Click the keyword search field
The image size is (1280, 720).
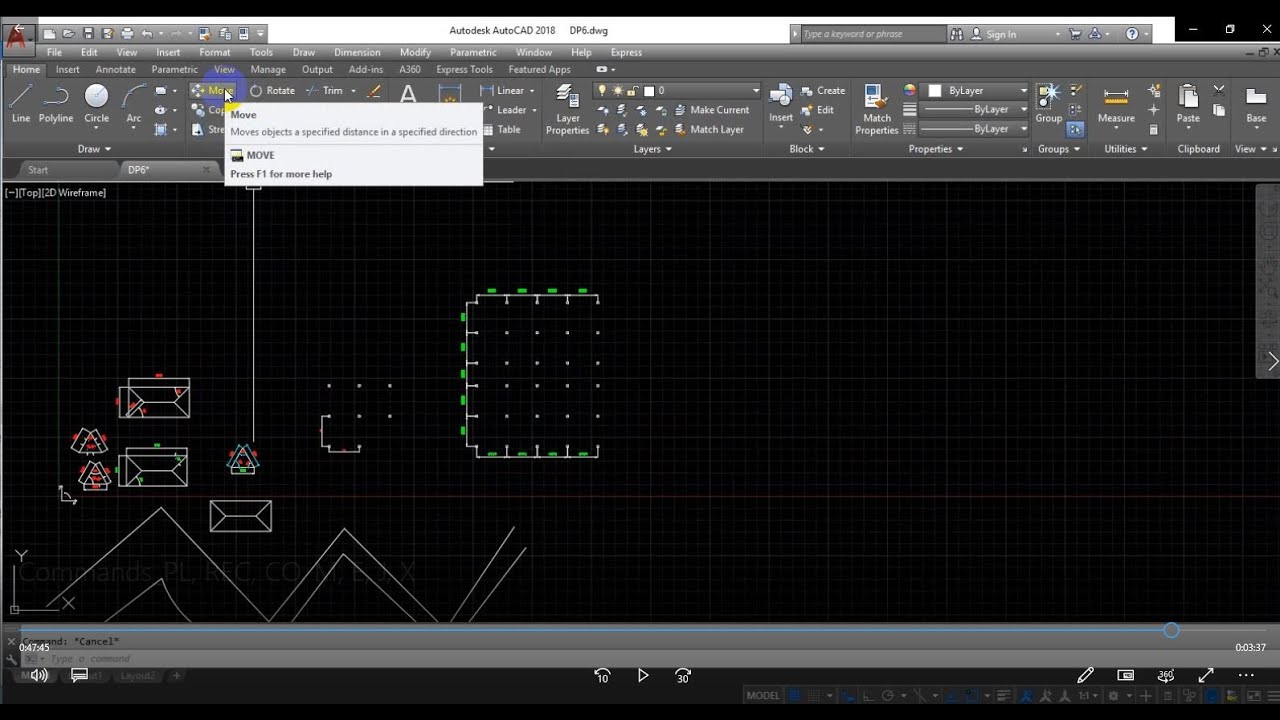click(872, 34)
